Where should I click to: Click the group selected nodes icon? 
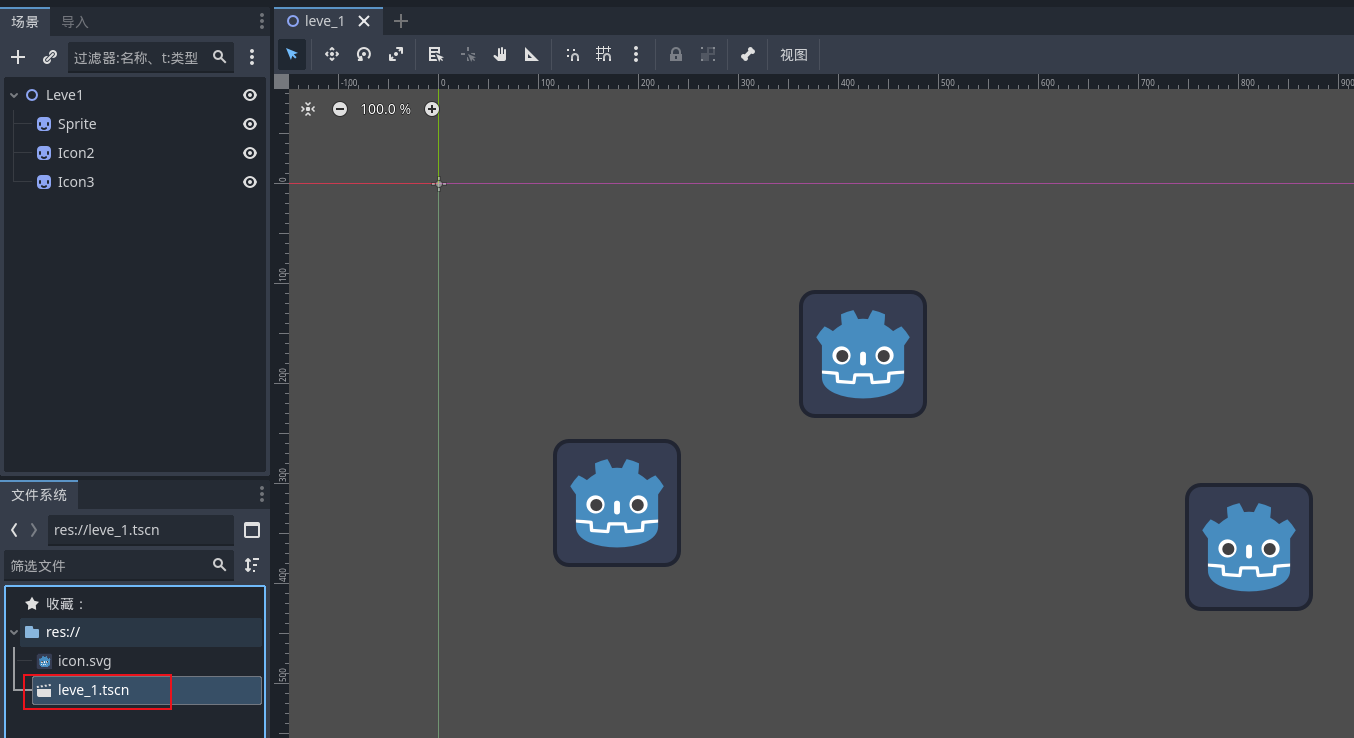coord(708,54)
